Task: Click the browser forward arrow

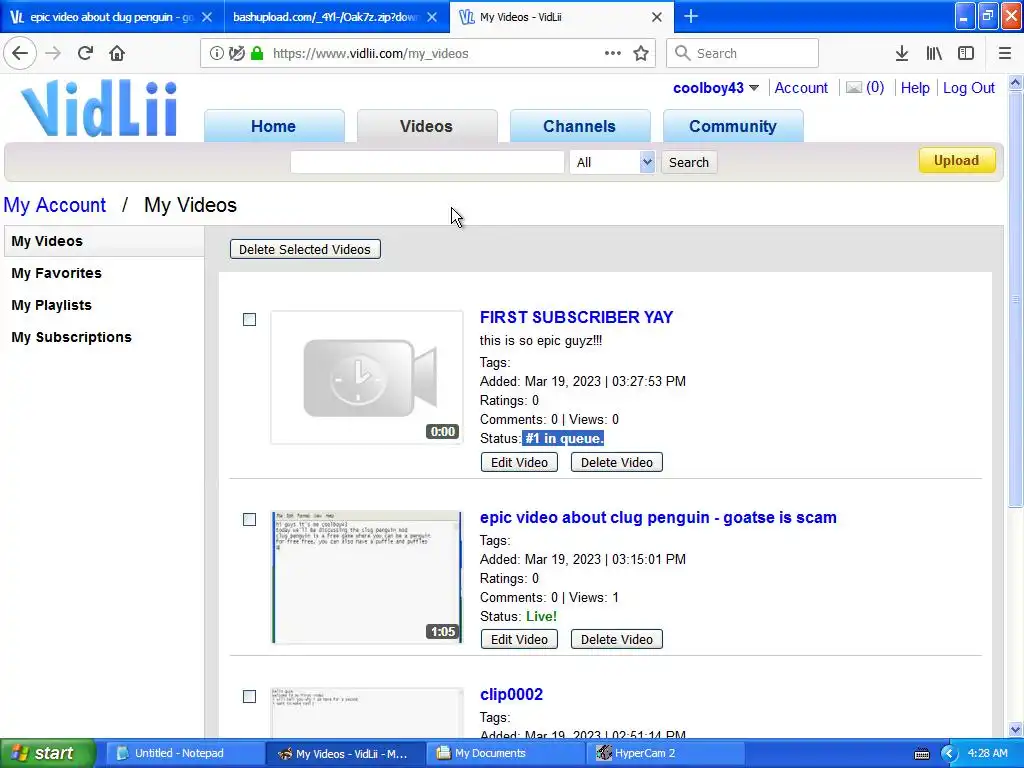Action: coord(53,53)
